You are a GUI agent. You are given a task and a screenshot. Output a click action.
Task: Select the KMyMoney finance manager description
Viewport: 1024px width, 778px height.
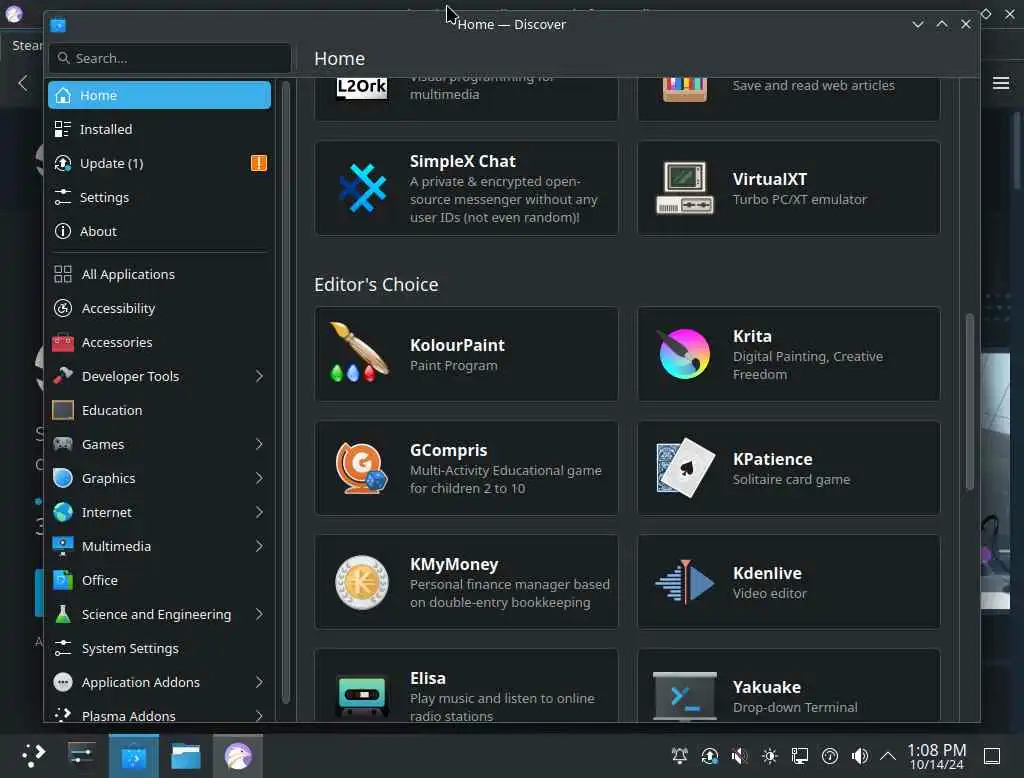point(510,593)
